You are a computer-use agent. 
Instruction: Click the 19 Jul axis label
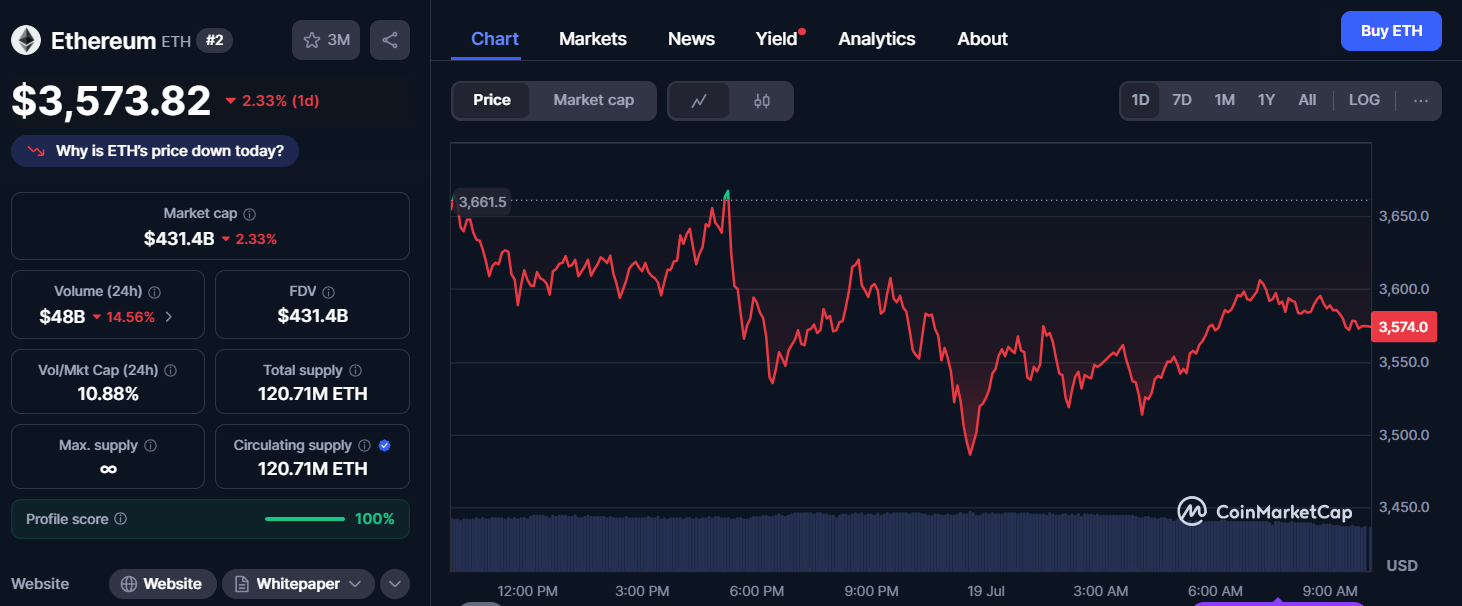[987, 591]
